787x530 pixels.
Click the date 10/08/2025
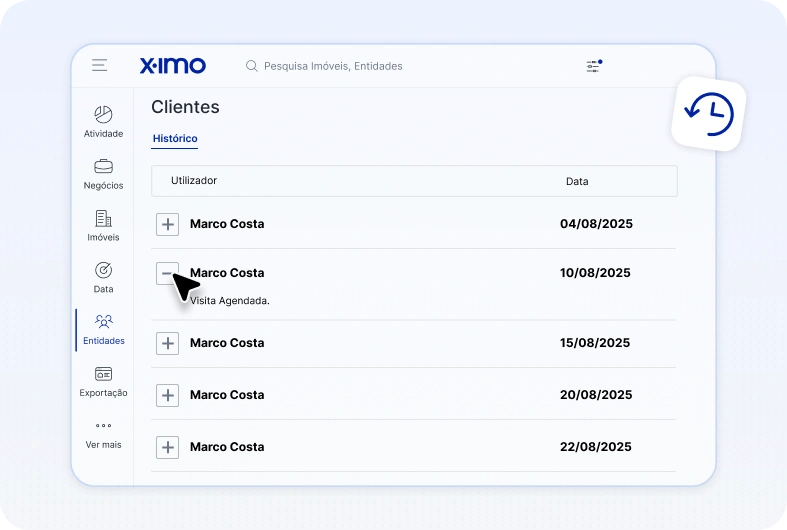(x=595, y=273)
